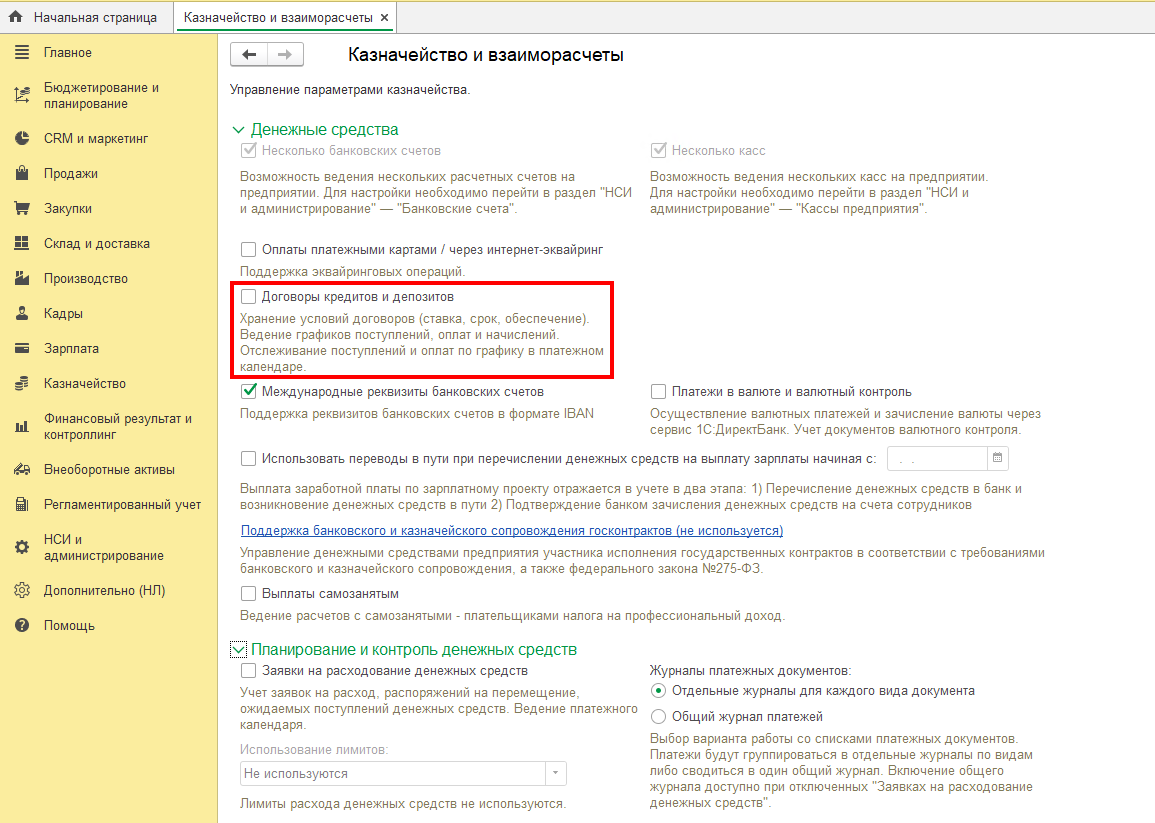Open the НСИ и администрирование section
Screen dimensions: 1155x823
tap(104, 547)
